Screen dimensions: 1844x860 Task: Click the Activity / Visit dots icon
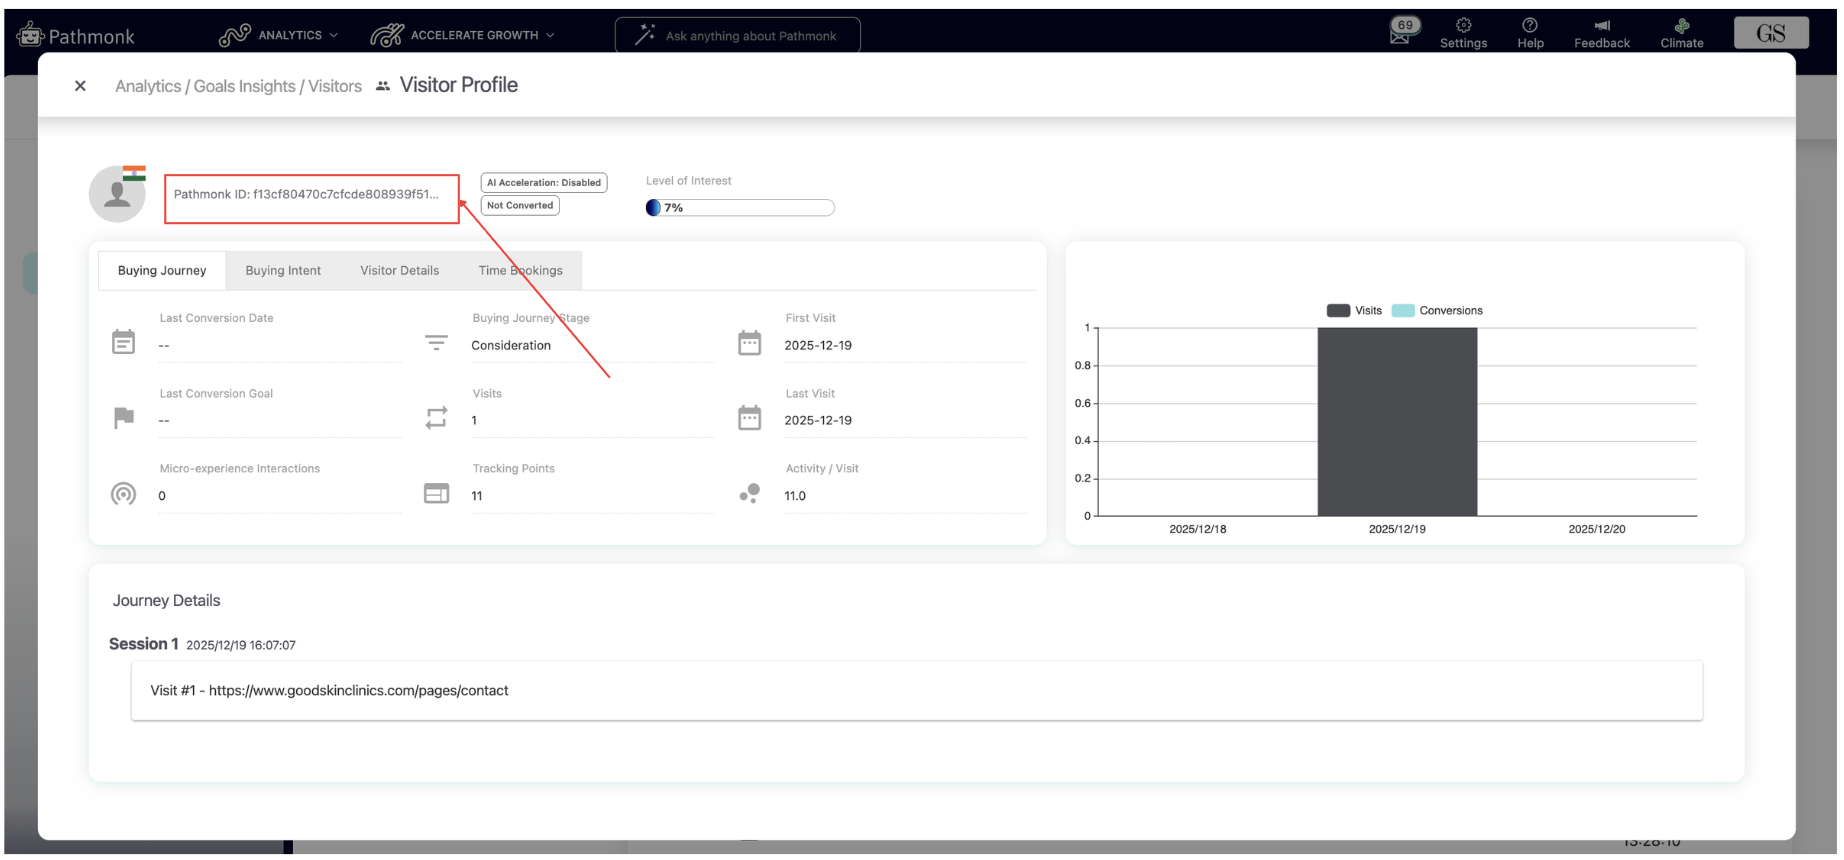[x=749, y=493]
